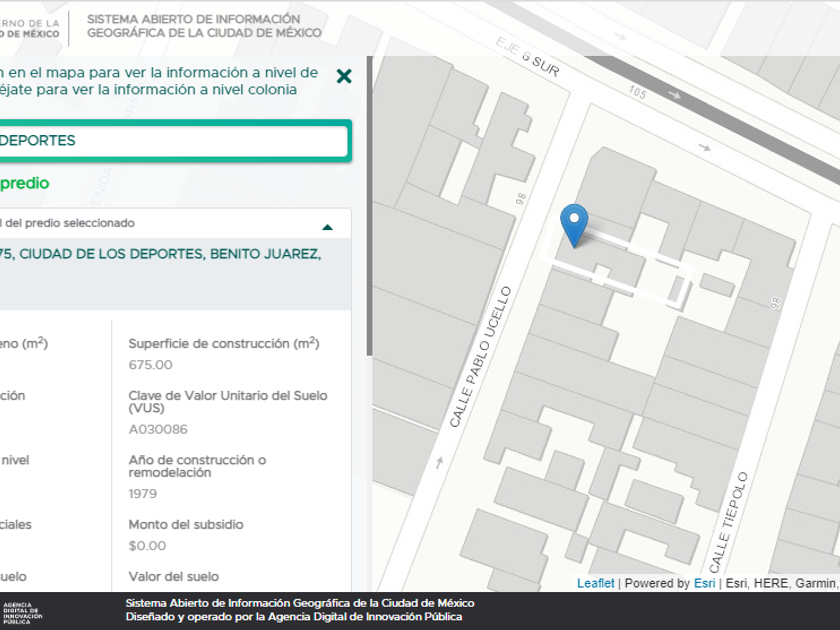Viewport: 840px width, 630px height.
Task: Click the Clave de Valor Unitario del Suelo label
Action: point(228,402)
